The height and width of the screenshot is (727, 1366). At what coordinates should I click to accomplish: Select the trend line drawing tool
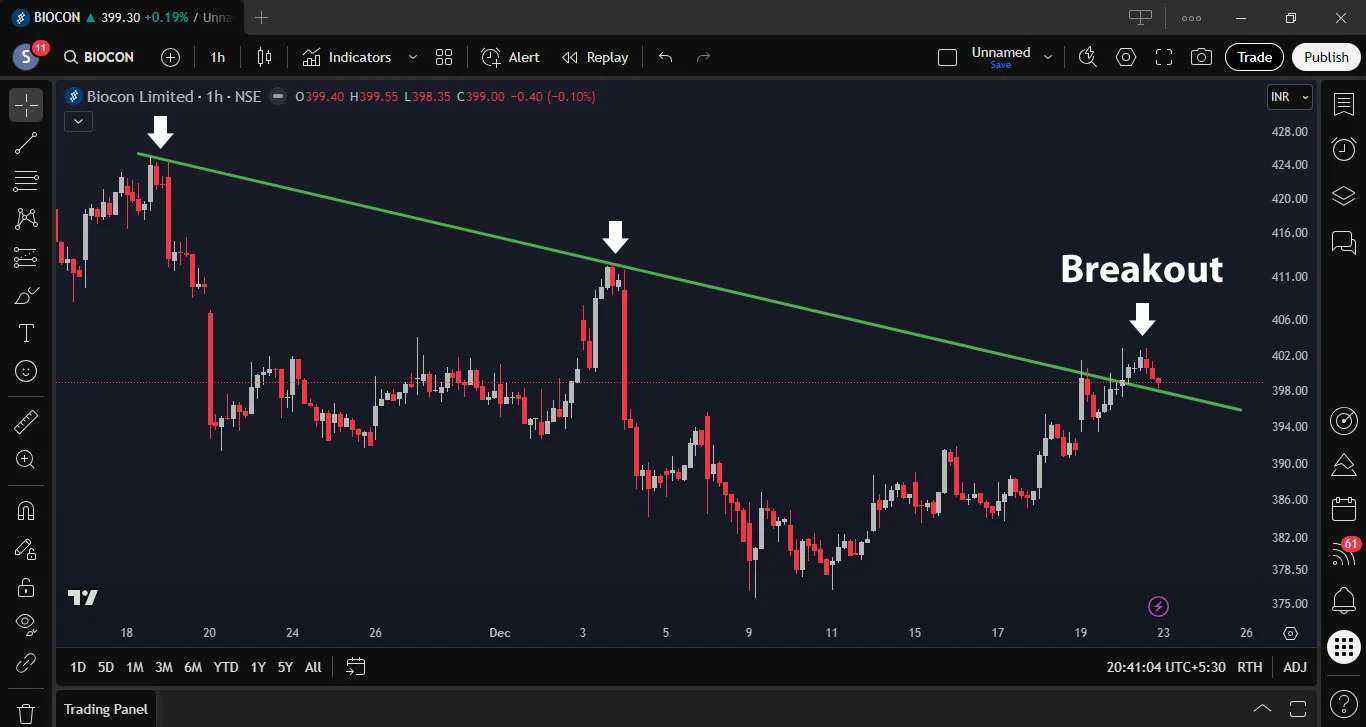(26, 144)
